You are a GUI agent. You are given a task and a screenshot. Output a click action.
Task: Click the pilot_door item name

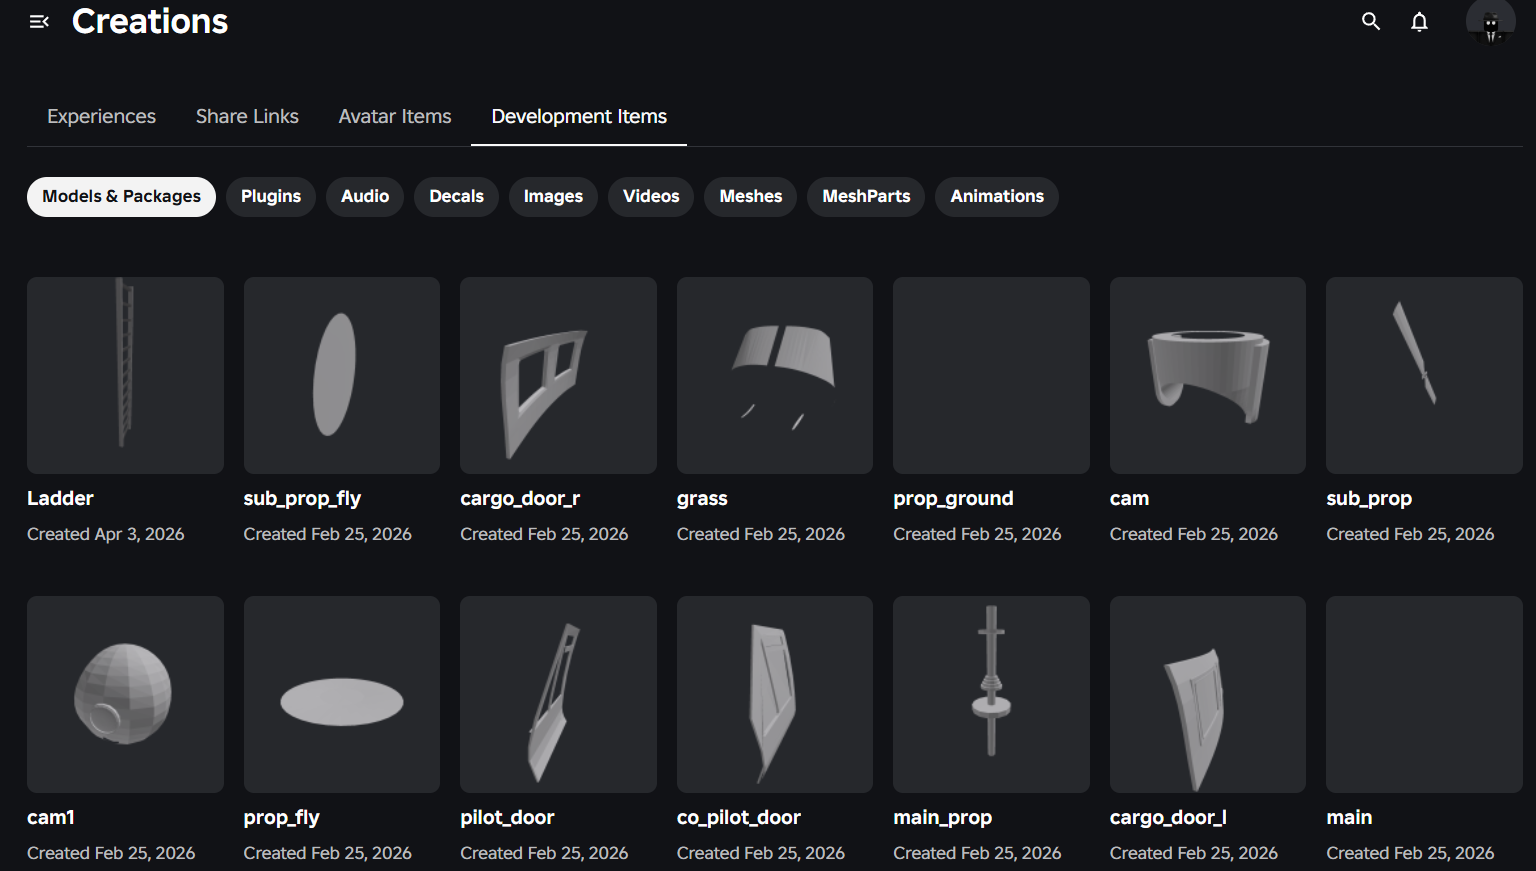507,817
